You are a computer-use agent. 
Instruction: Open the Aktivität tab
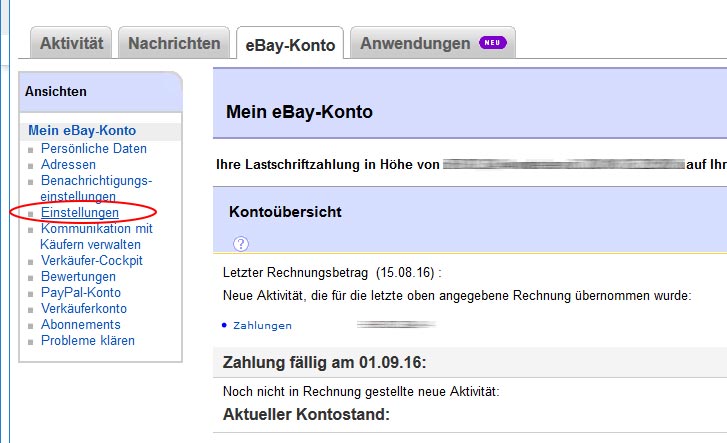[71, 43]
